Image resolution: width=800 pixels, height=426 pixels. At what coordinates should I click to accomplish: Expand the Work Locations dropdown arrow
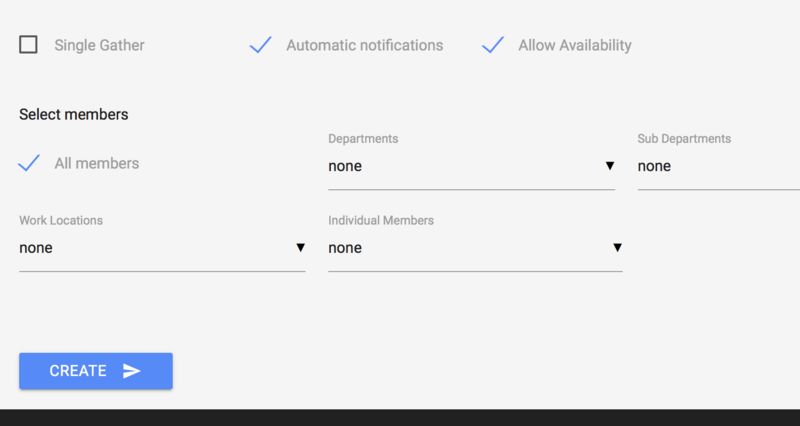299,248
